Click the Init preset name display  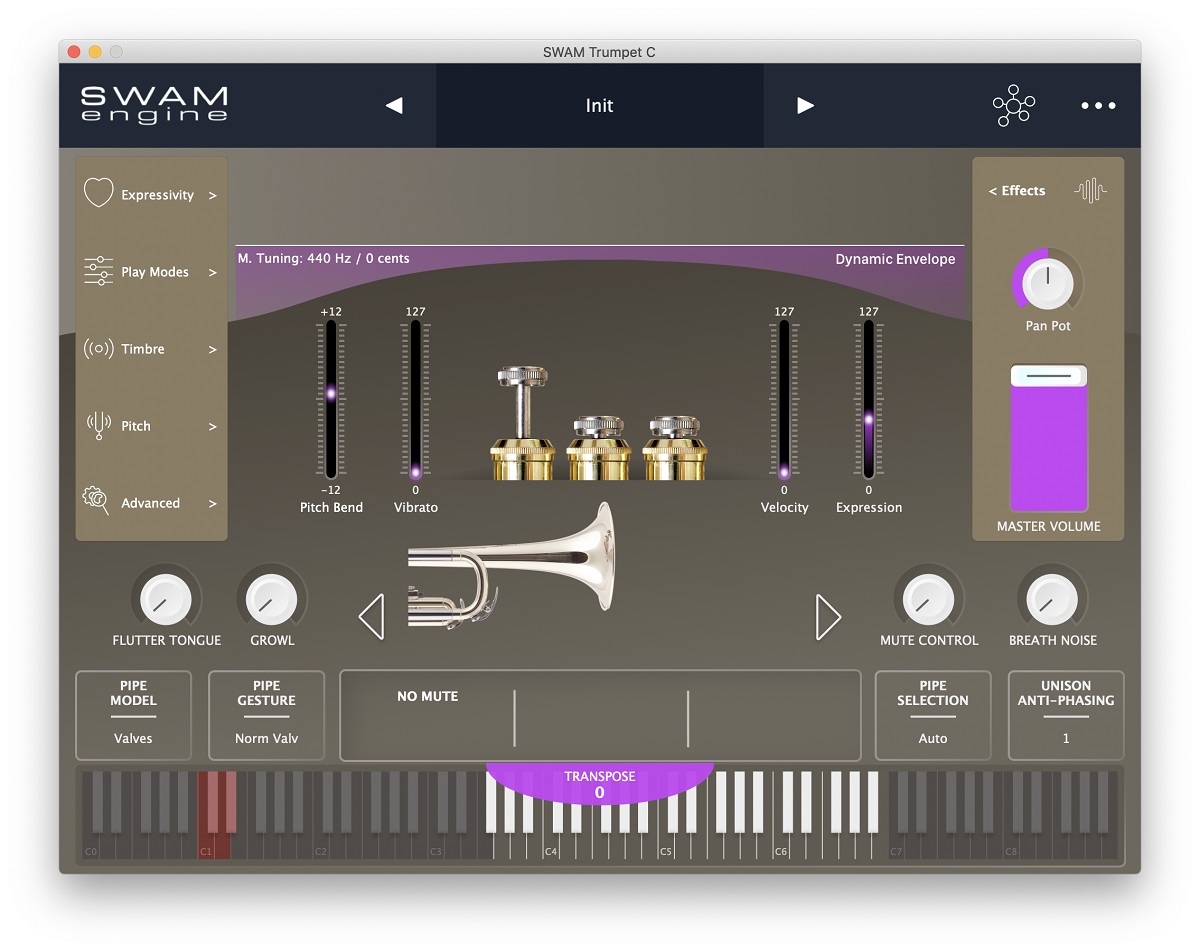click(x=599, y=105)
